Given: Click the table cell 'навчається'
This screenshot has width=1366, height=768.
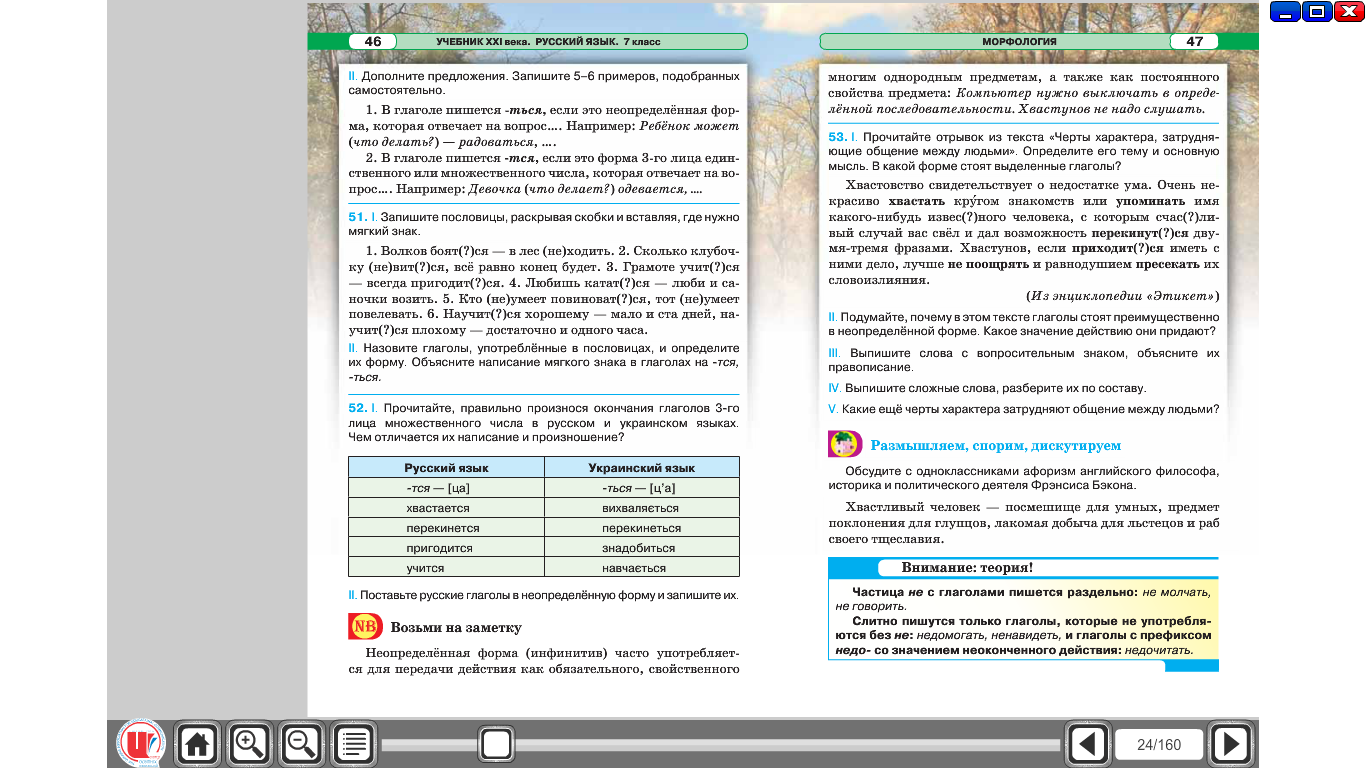Looking at the screenshot, I should click(x=641, y=568).
